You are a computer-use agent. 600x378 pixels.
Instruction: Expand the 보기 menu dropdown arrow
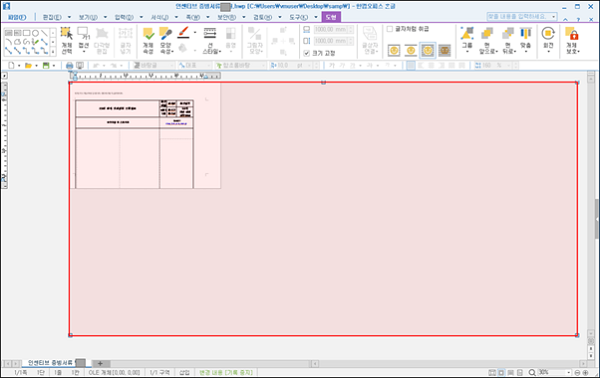[x=105, y=17]
